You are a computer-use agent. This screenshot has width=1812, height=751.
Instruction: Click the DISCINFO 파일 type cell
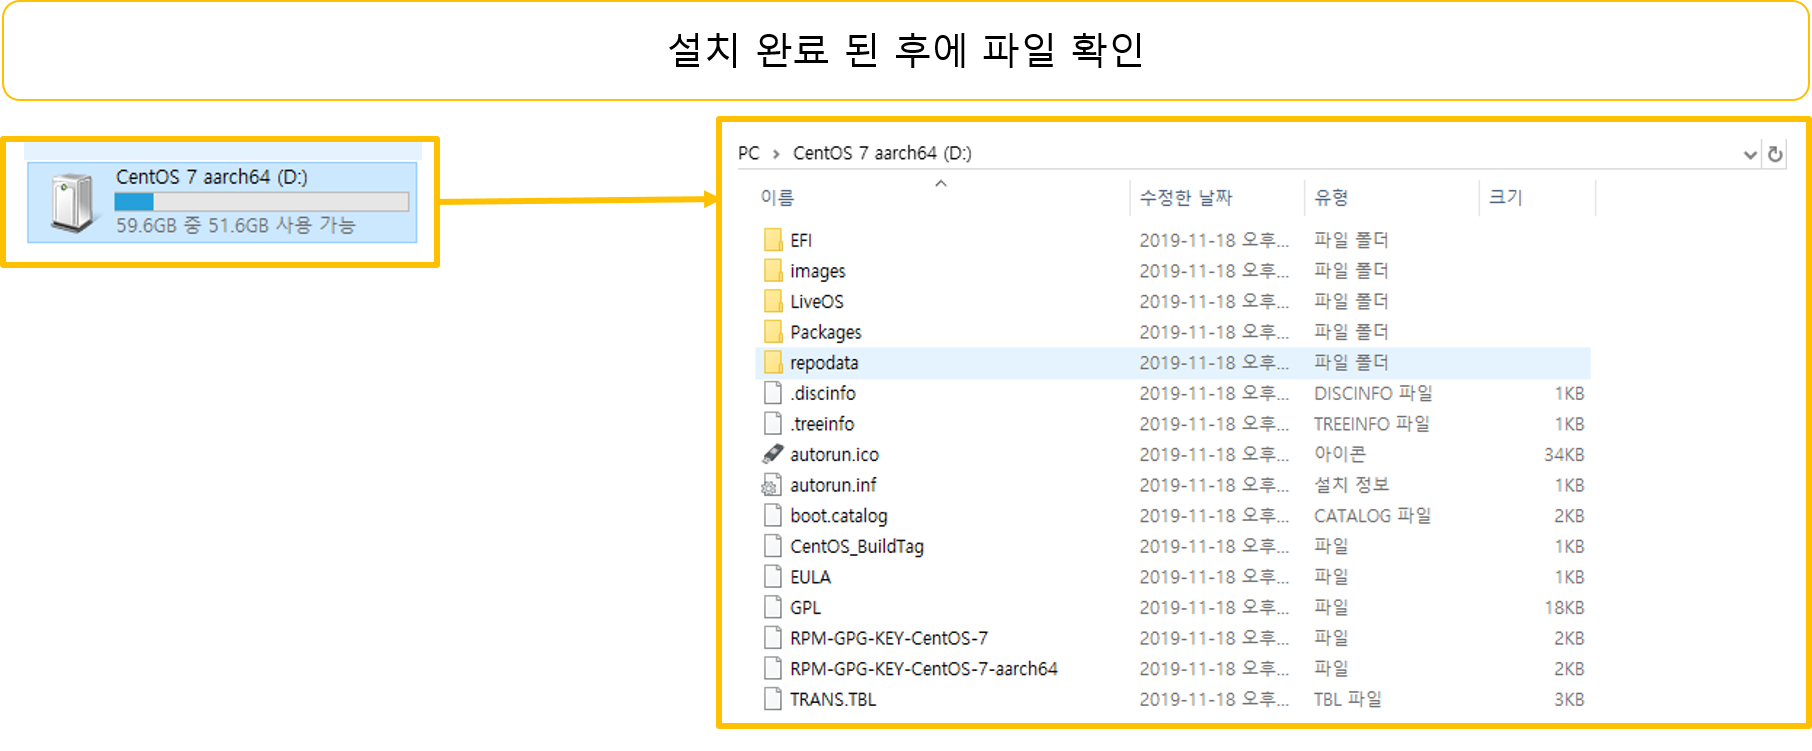[x=1373, y=393]
